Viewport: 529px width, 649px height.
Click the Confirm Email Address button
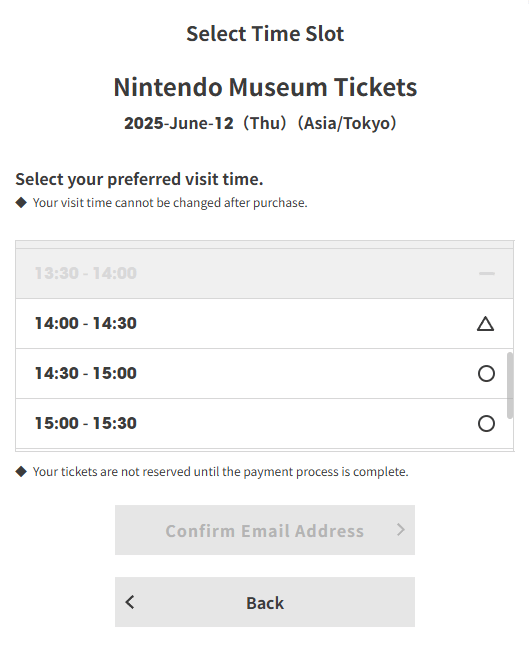265,530
